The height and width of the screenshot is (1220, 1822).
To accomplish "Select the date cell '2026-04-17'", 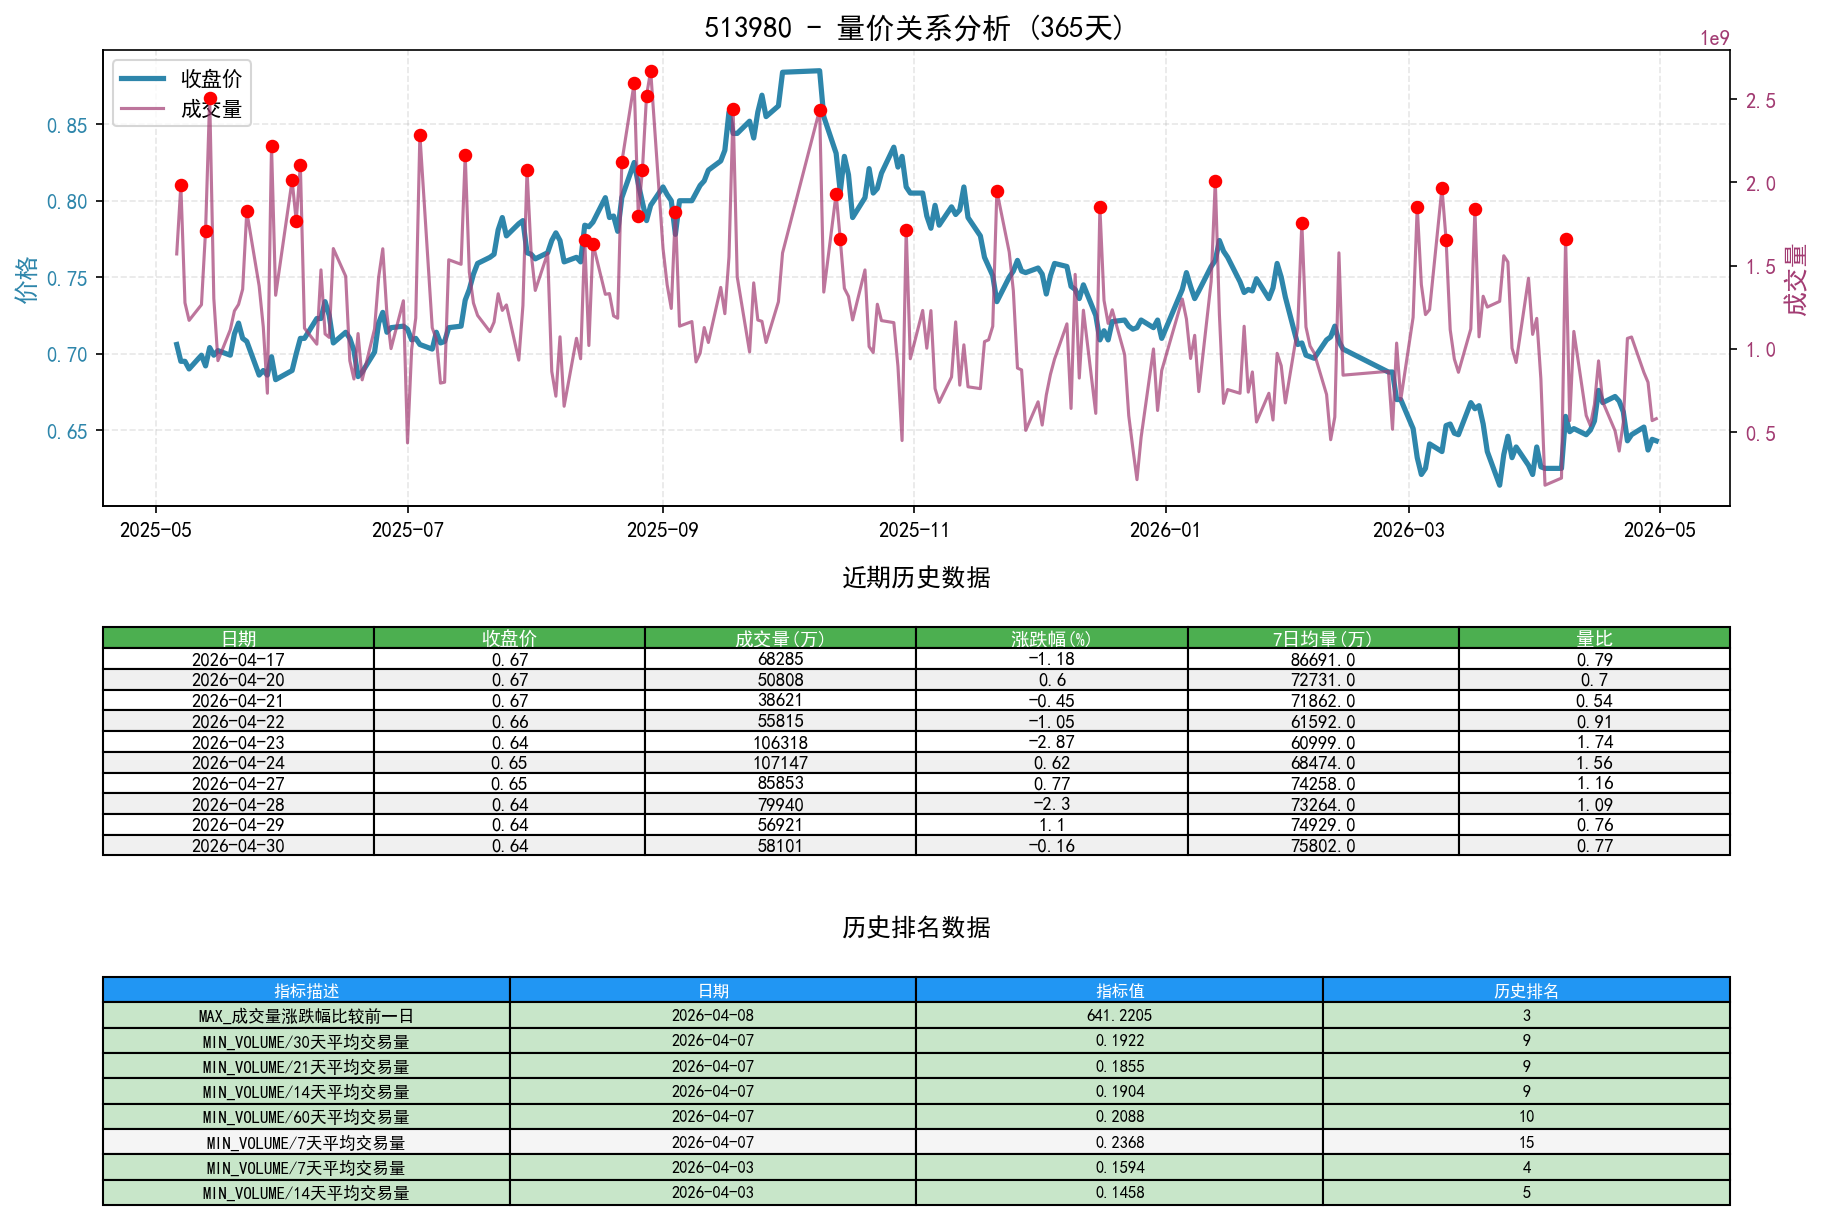I will tap(238, 659).
